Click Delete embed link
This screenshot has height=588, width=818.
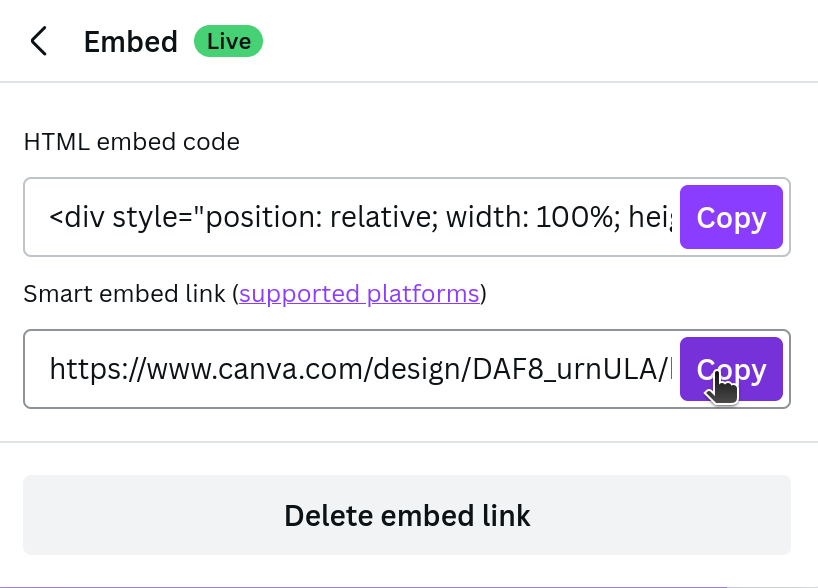[x=407, y=515]
